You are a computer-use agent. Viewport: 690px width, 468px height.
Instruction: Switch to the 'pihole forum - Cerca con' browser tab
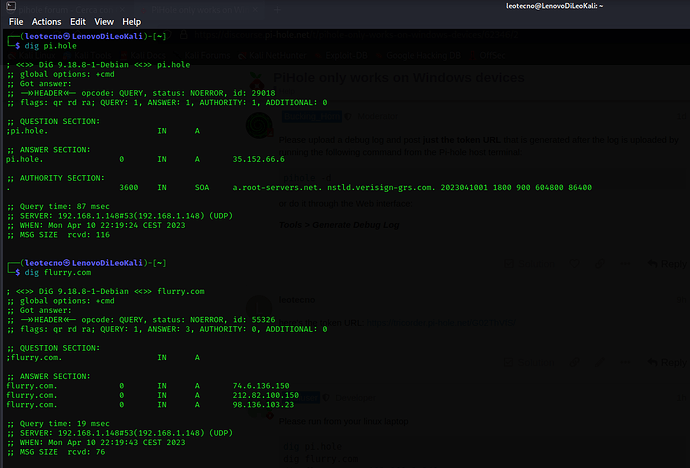[66, 9]
